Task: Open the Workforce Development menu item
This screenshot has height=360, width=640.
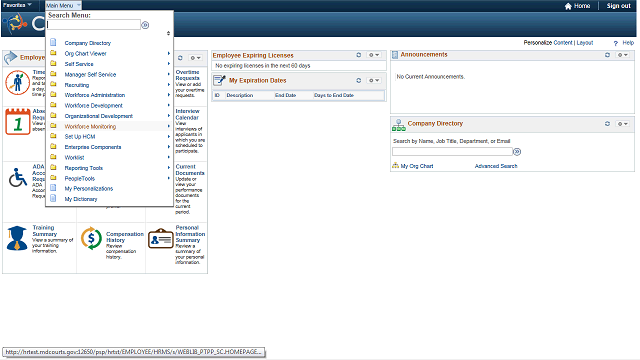Action: pos(93,106)
